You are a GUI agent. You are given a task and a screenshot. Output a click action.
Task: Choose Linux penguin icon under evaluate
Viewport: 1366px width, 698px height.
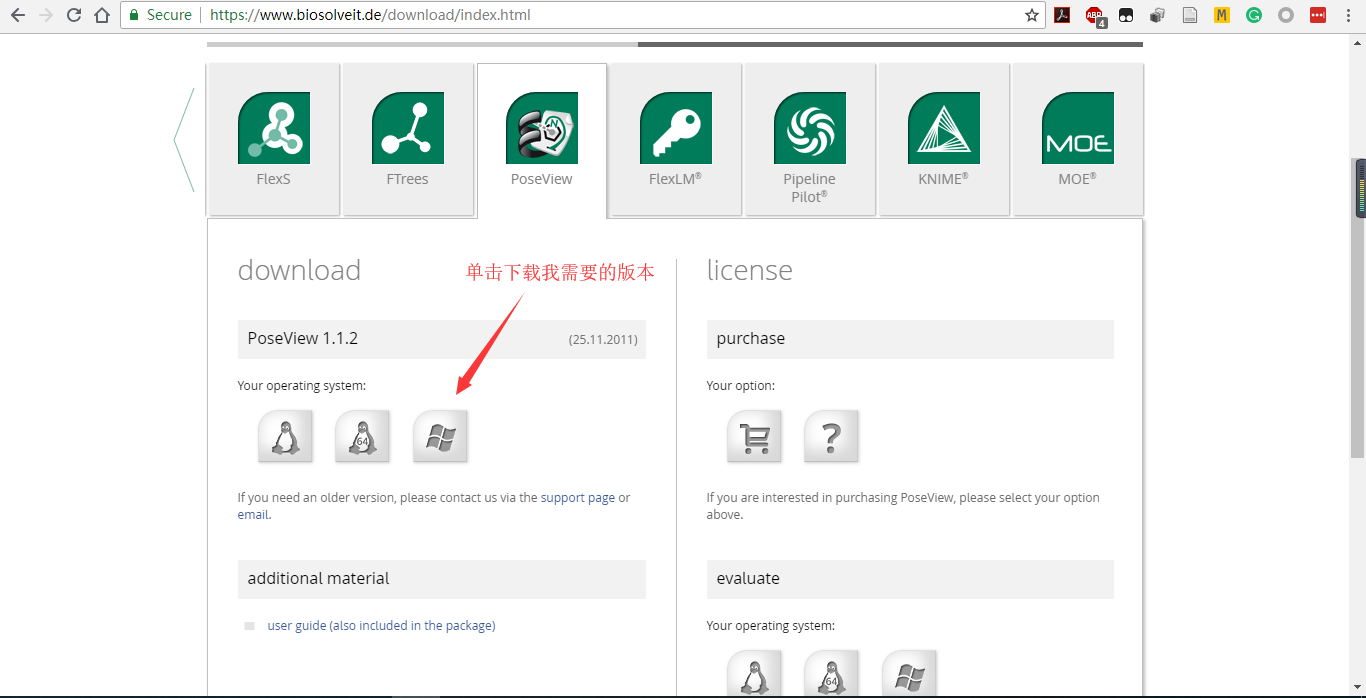(754, 674)
